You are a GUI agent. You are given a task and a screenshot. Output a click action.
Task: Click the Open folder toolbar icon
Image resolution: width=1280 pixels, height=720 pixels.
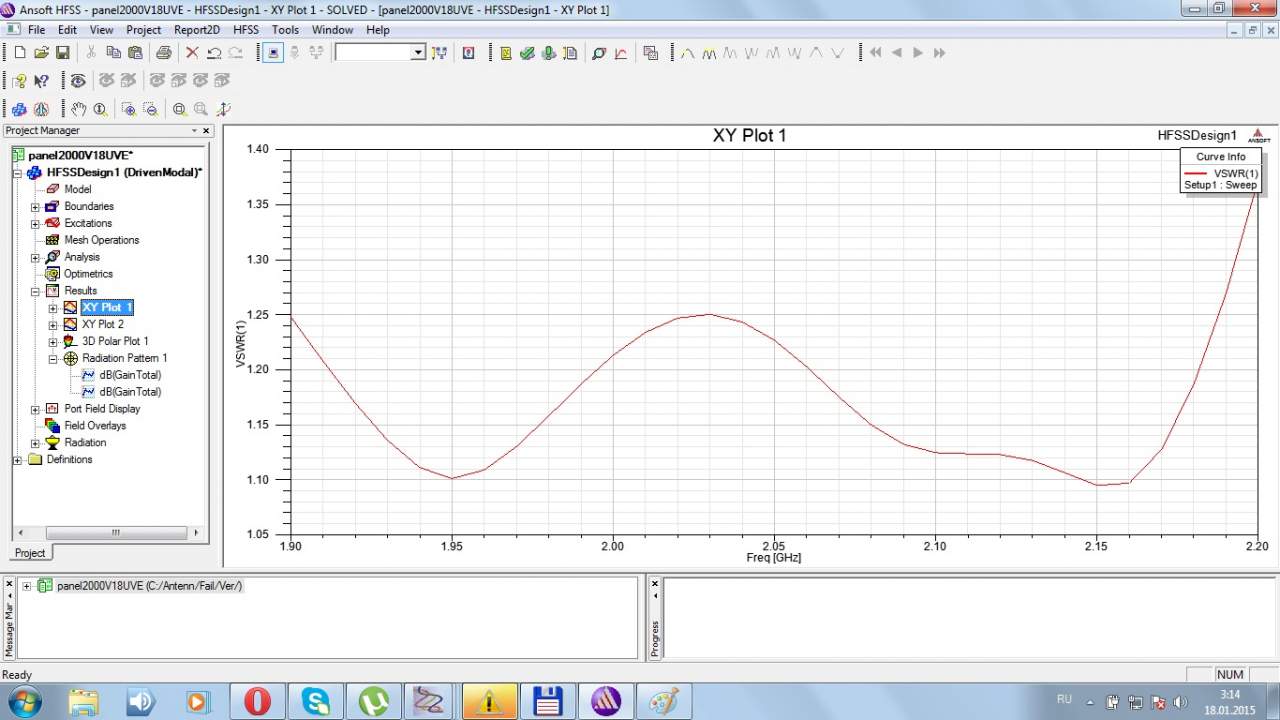pyautogui.click(x=41, y=53)
